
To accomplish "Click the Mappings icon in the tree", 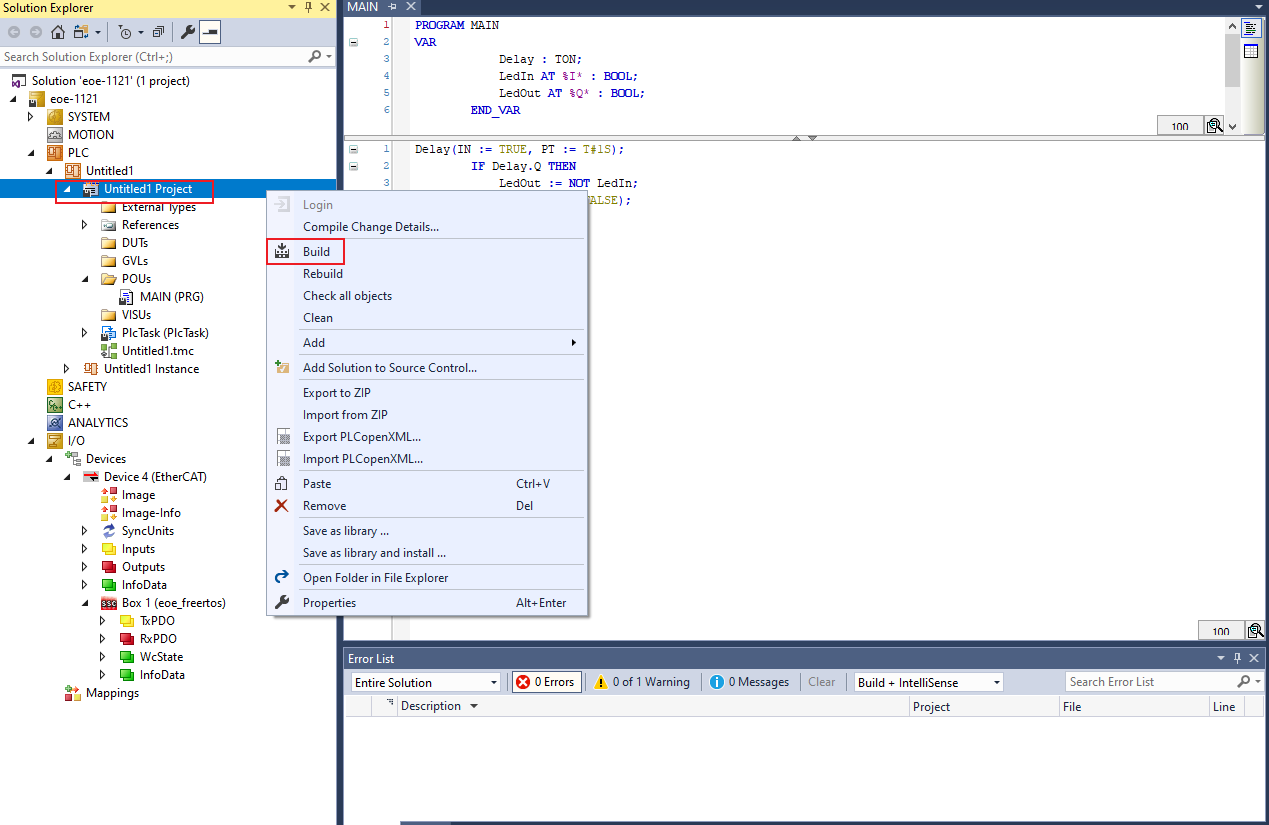I will 73,693.
